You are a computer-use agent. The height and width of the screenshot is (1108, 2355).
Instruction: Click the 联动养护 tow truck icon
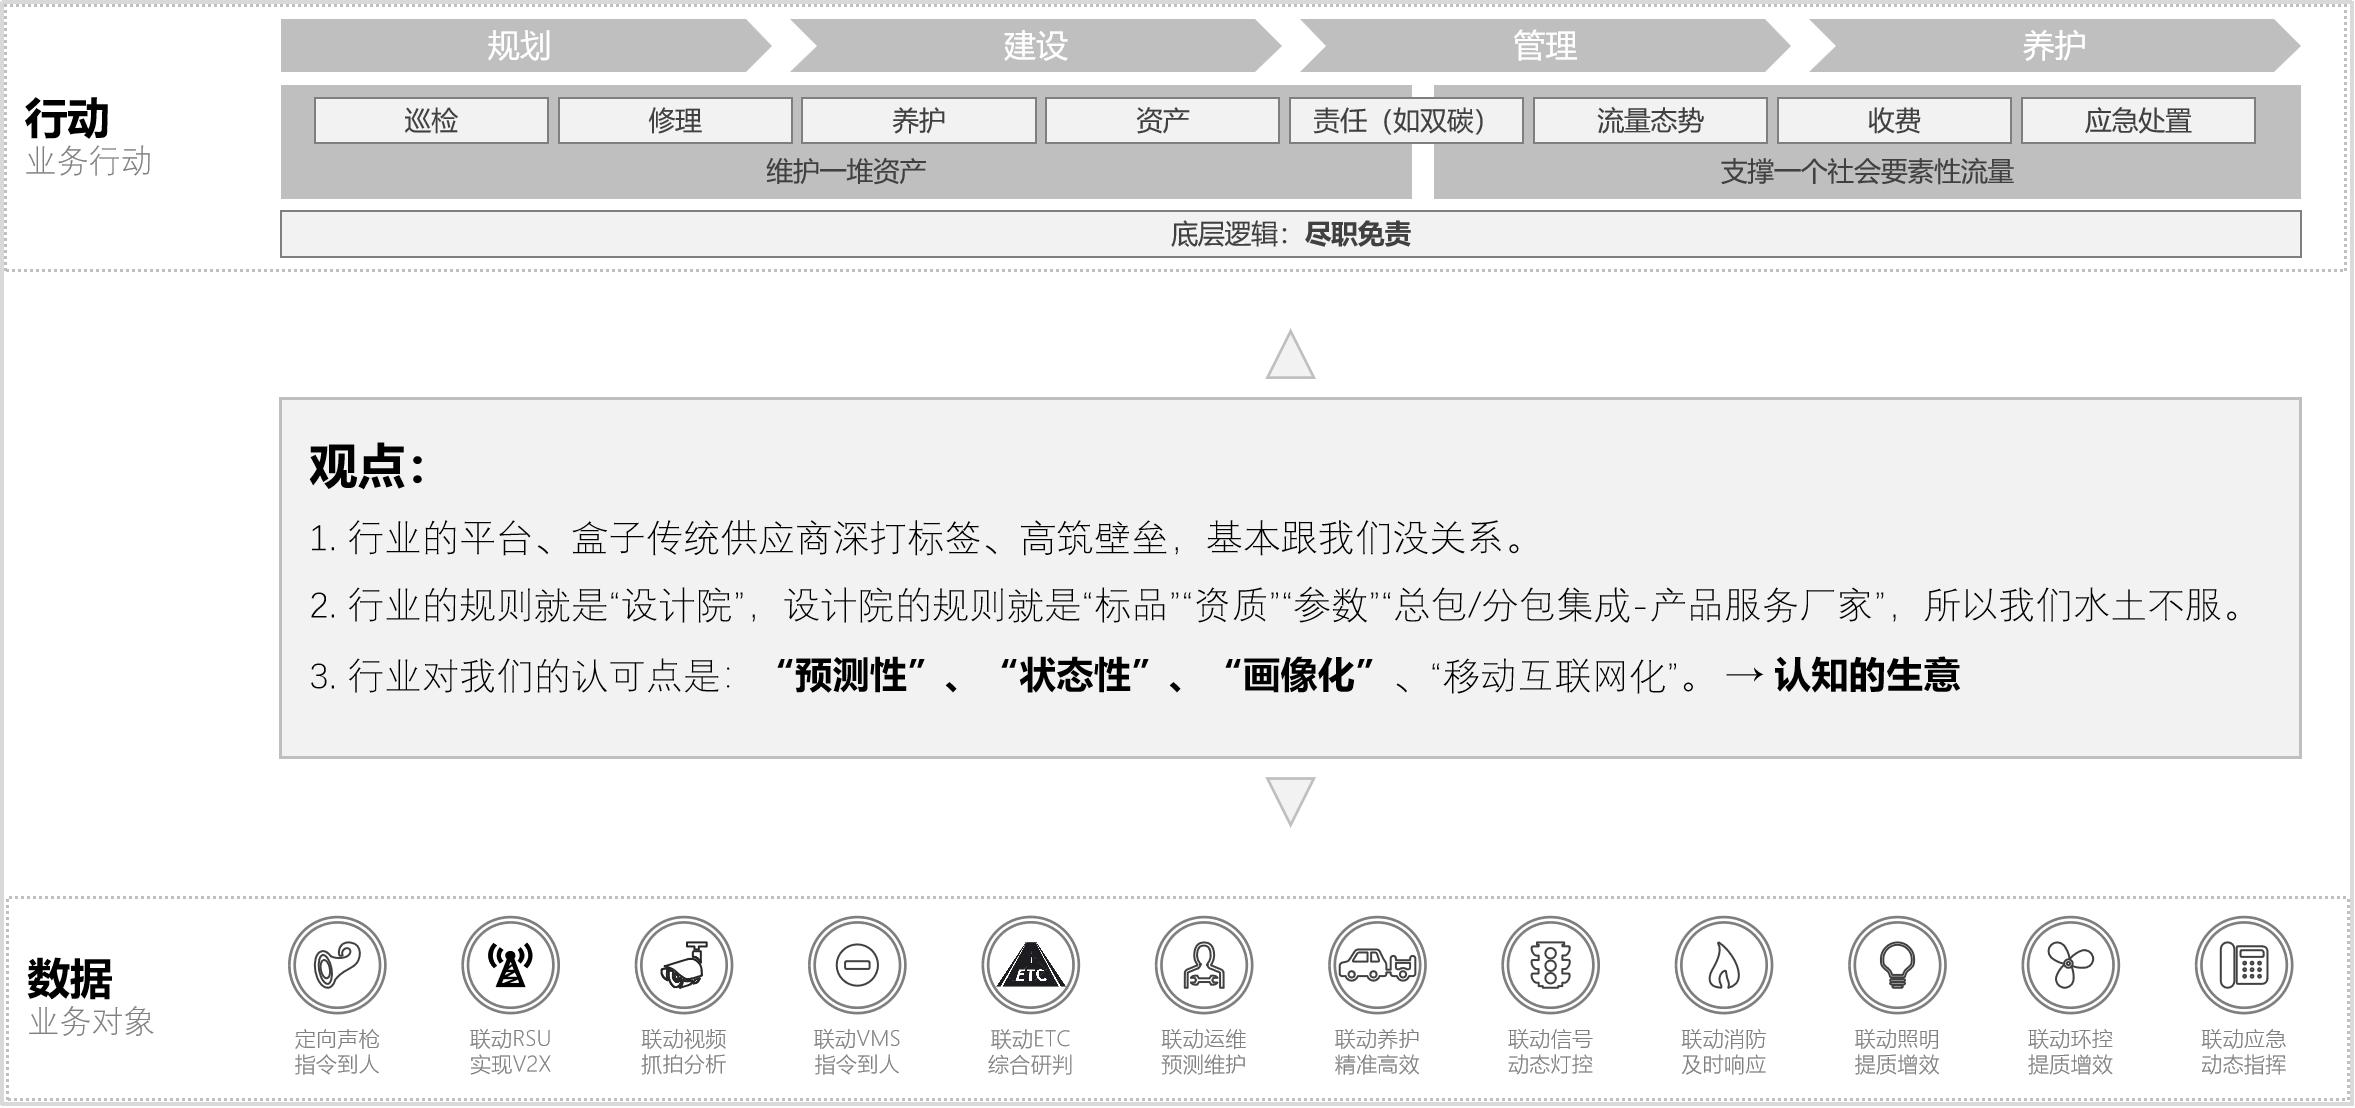click(x=1377, y=965)
